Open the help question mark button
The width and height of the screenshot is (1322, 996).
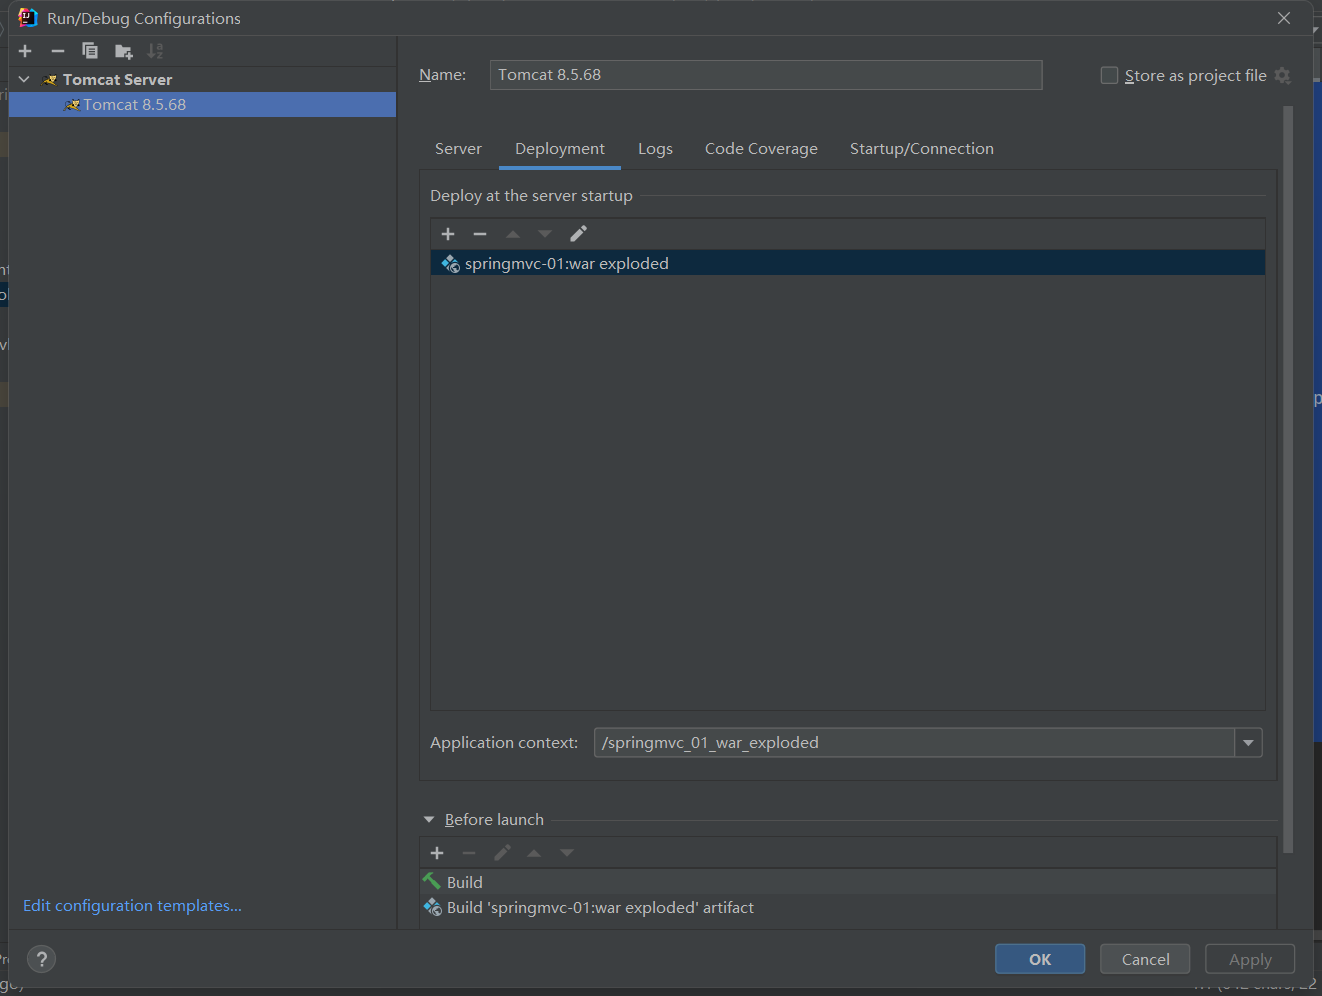click(x=41, y=959)
